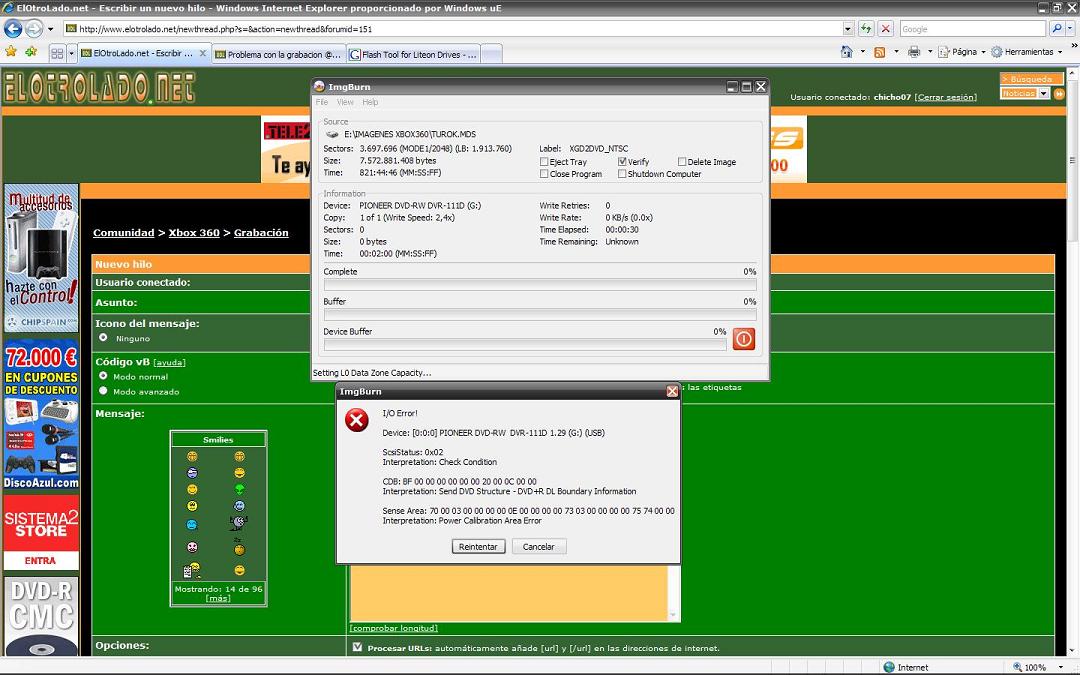Expand the address bar history dropdown
This screenshot has width=1080, height=675.
(848, 29)
